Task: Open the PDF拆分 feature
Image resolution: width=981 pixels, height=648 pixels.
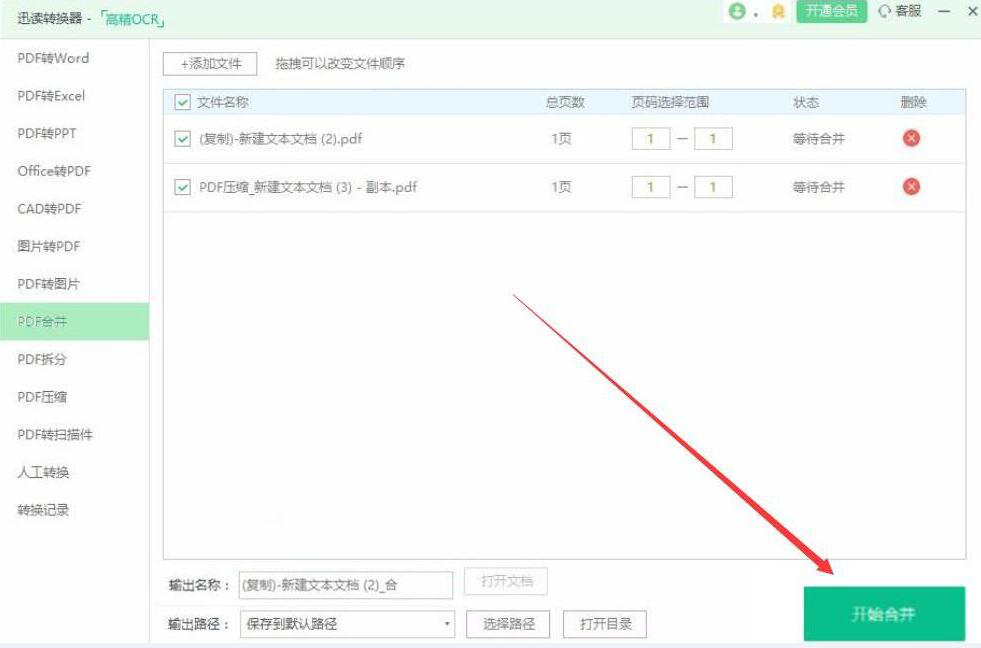Action: [x=43, y=358]
